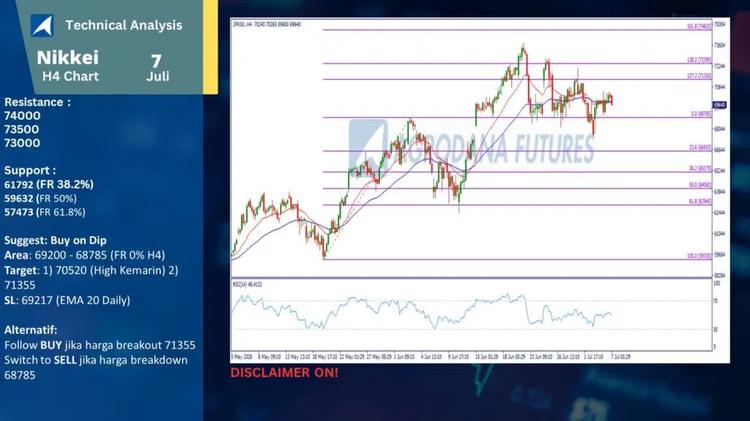Click the current price tag on price axis

point(719,105)
